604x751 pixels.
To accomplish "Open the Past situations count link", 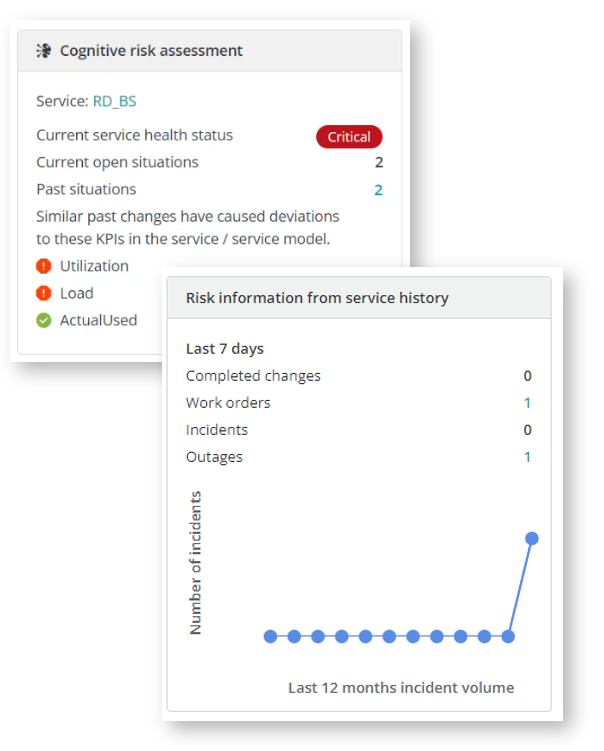I will click(379, 189).
